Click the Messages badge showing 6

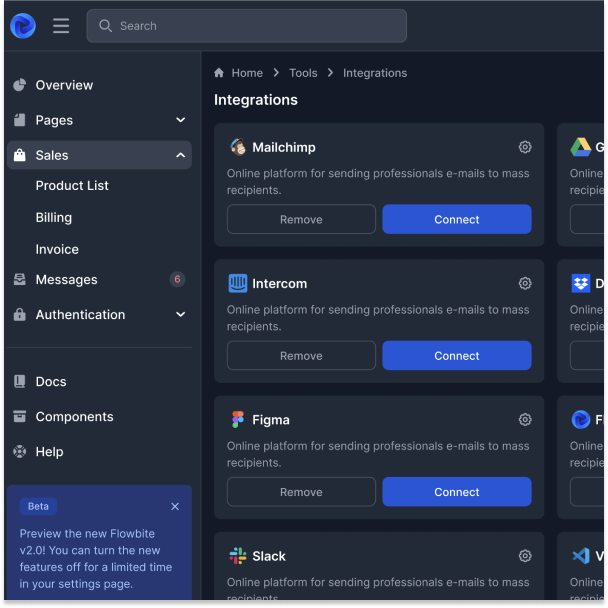(177, 279)
